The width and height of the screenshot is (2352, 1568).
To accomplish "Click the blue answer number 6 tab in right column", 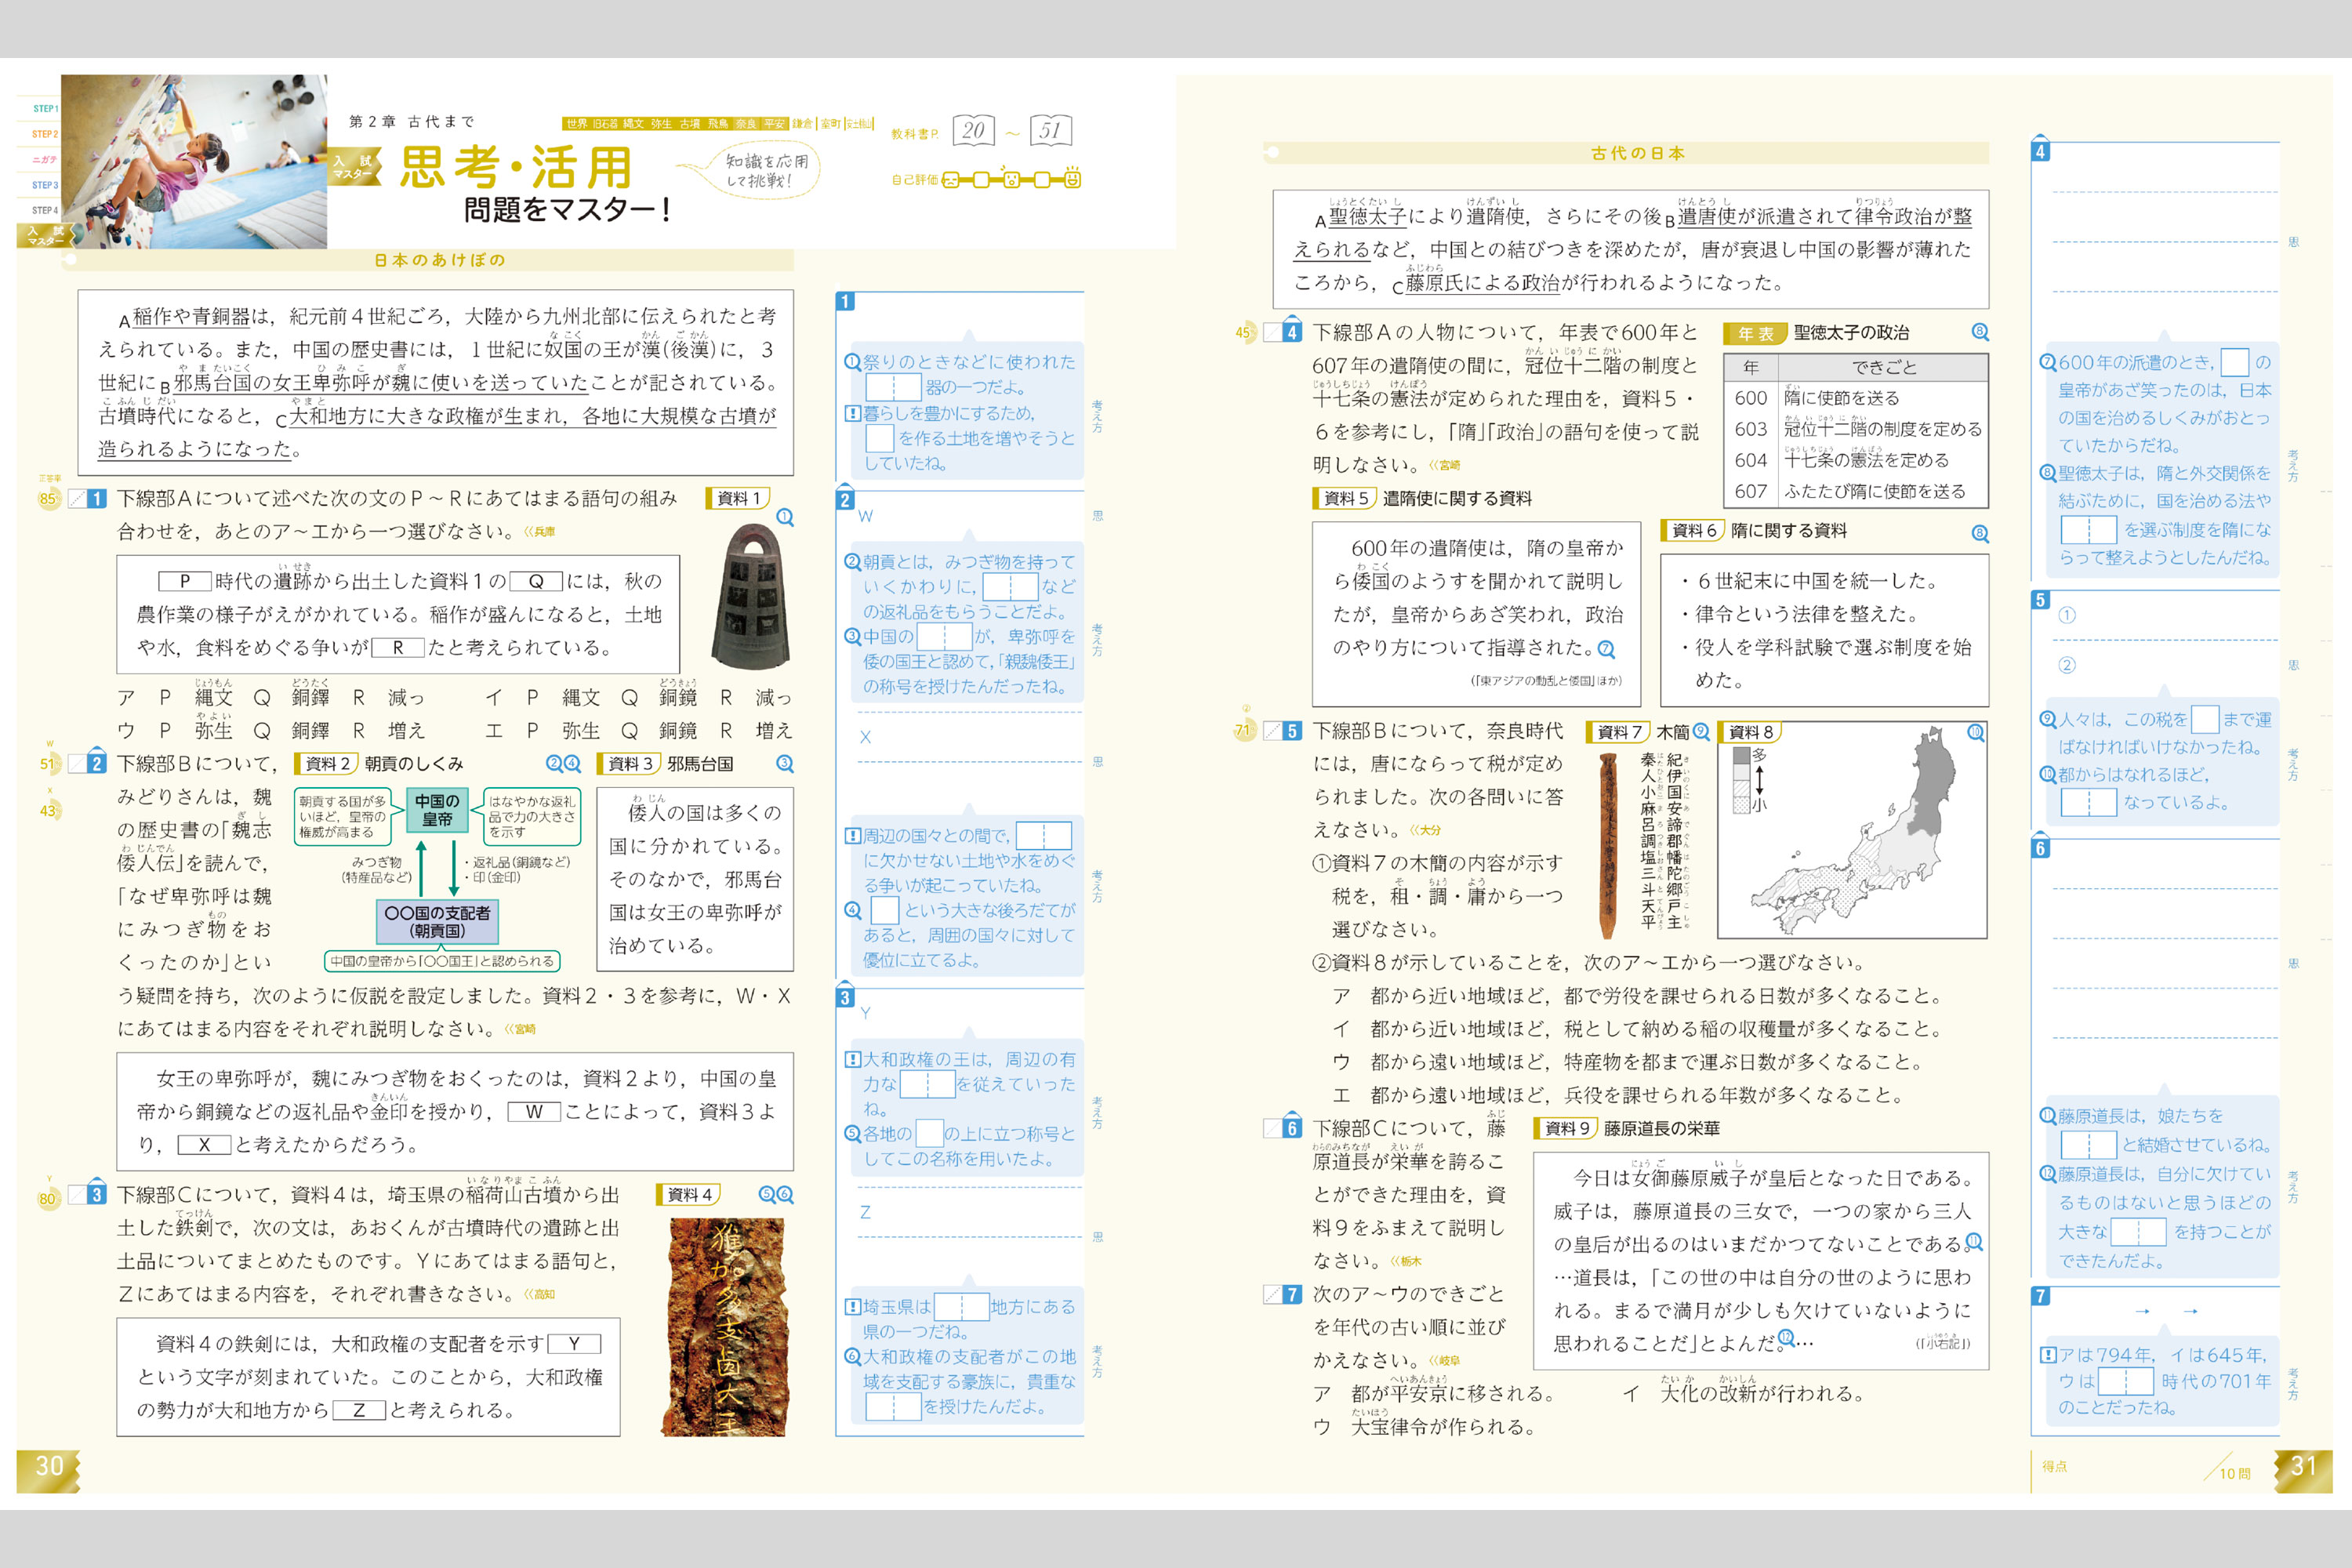I will tap(2041, 848).
